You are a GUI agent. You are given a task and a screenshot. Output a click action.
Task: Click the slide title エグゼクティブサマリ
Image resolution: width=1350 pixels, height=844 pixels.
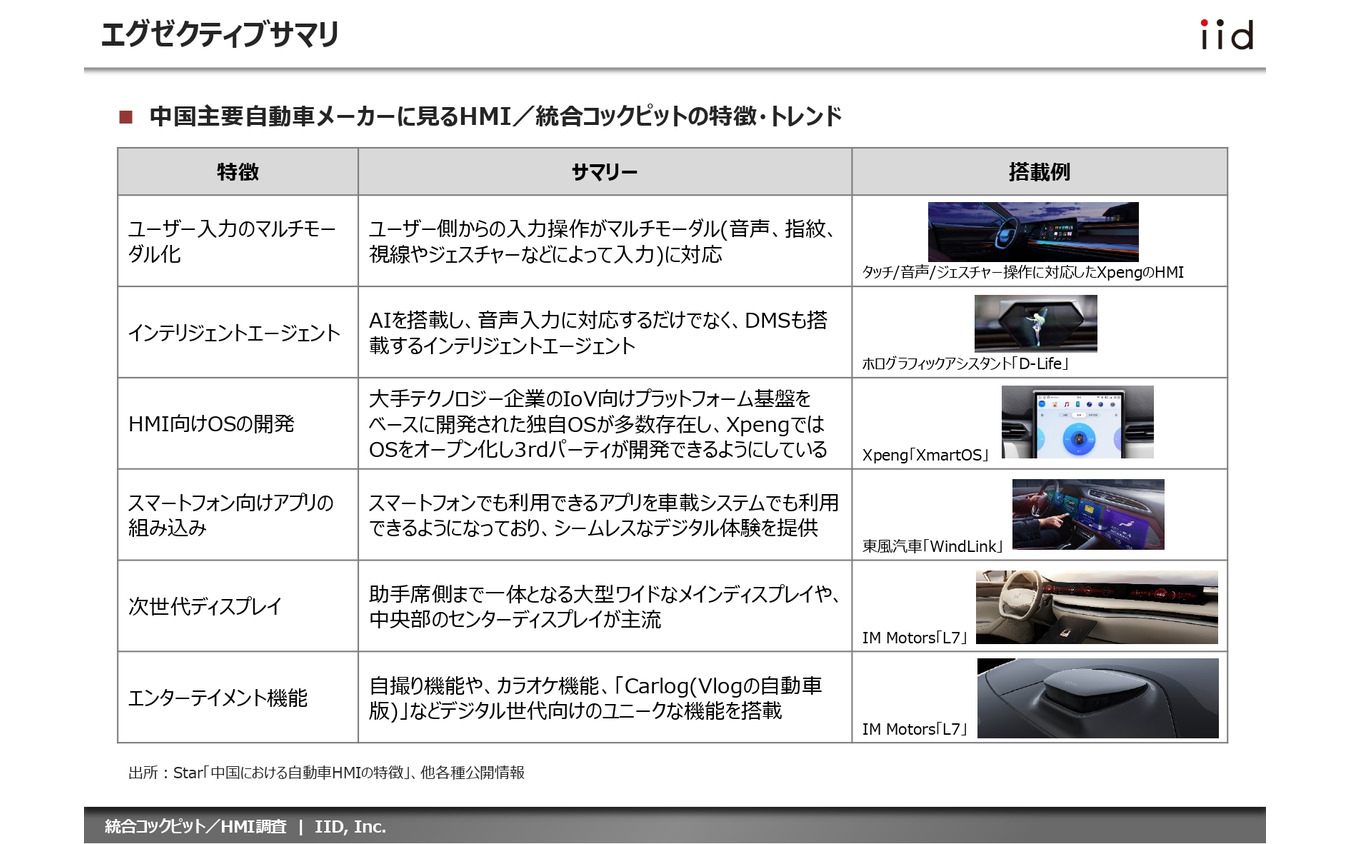[x=220, y=35]
